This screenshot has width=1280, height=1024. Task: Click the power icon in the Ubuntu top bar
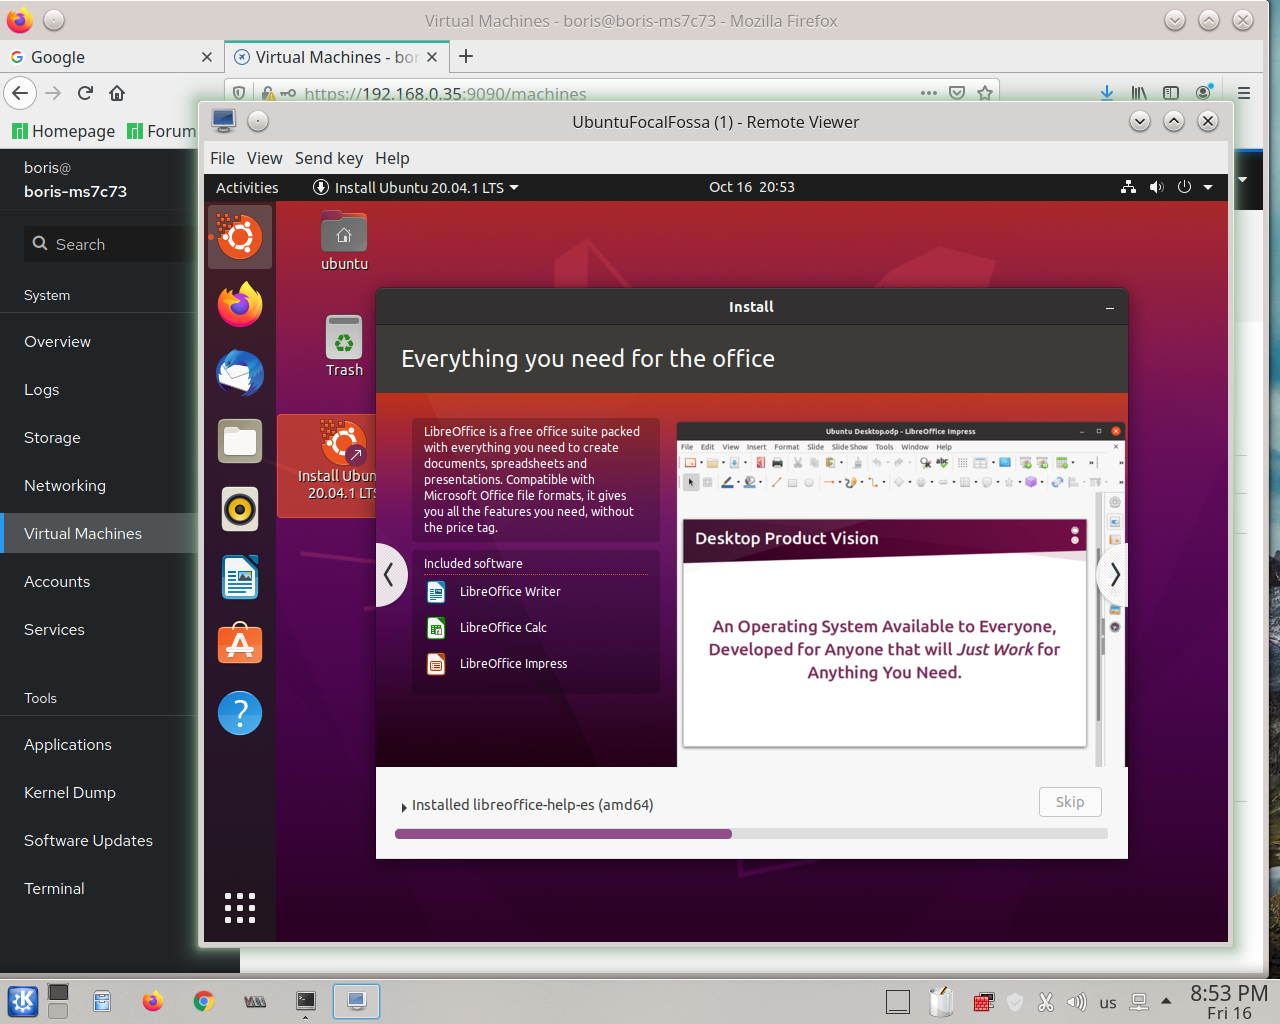click(x=1182, y=187)
